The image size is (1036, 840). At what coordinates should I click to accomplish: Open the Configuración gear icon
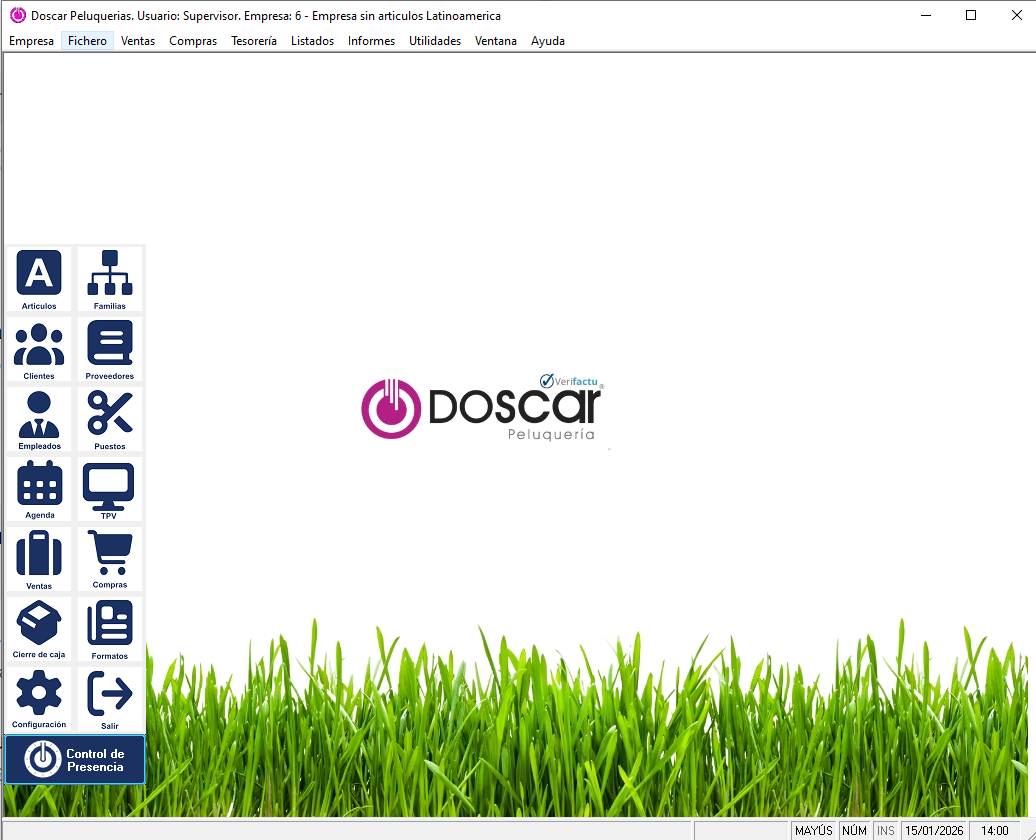point(39,698)
